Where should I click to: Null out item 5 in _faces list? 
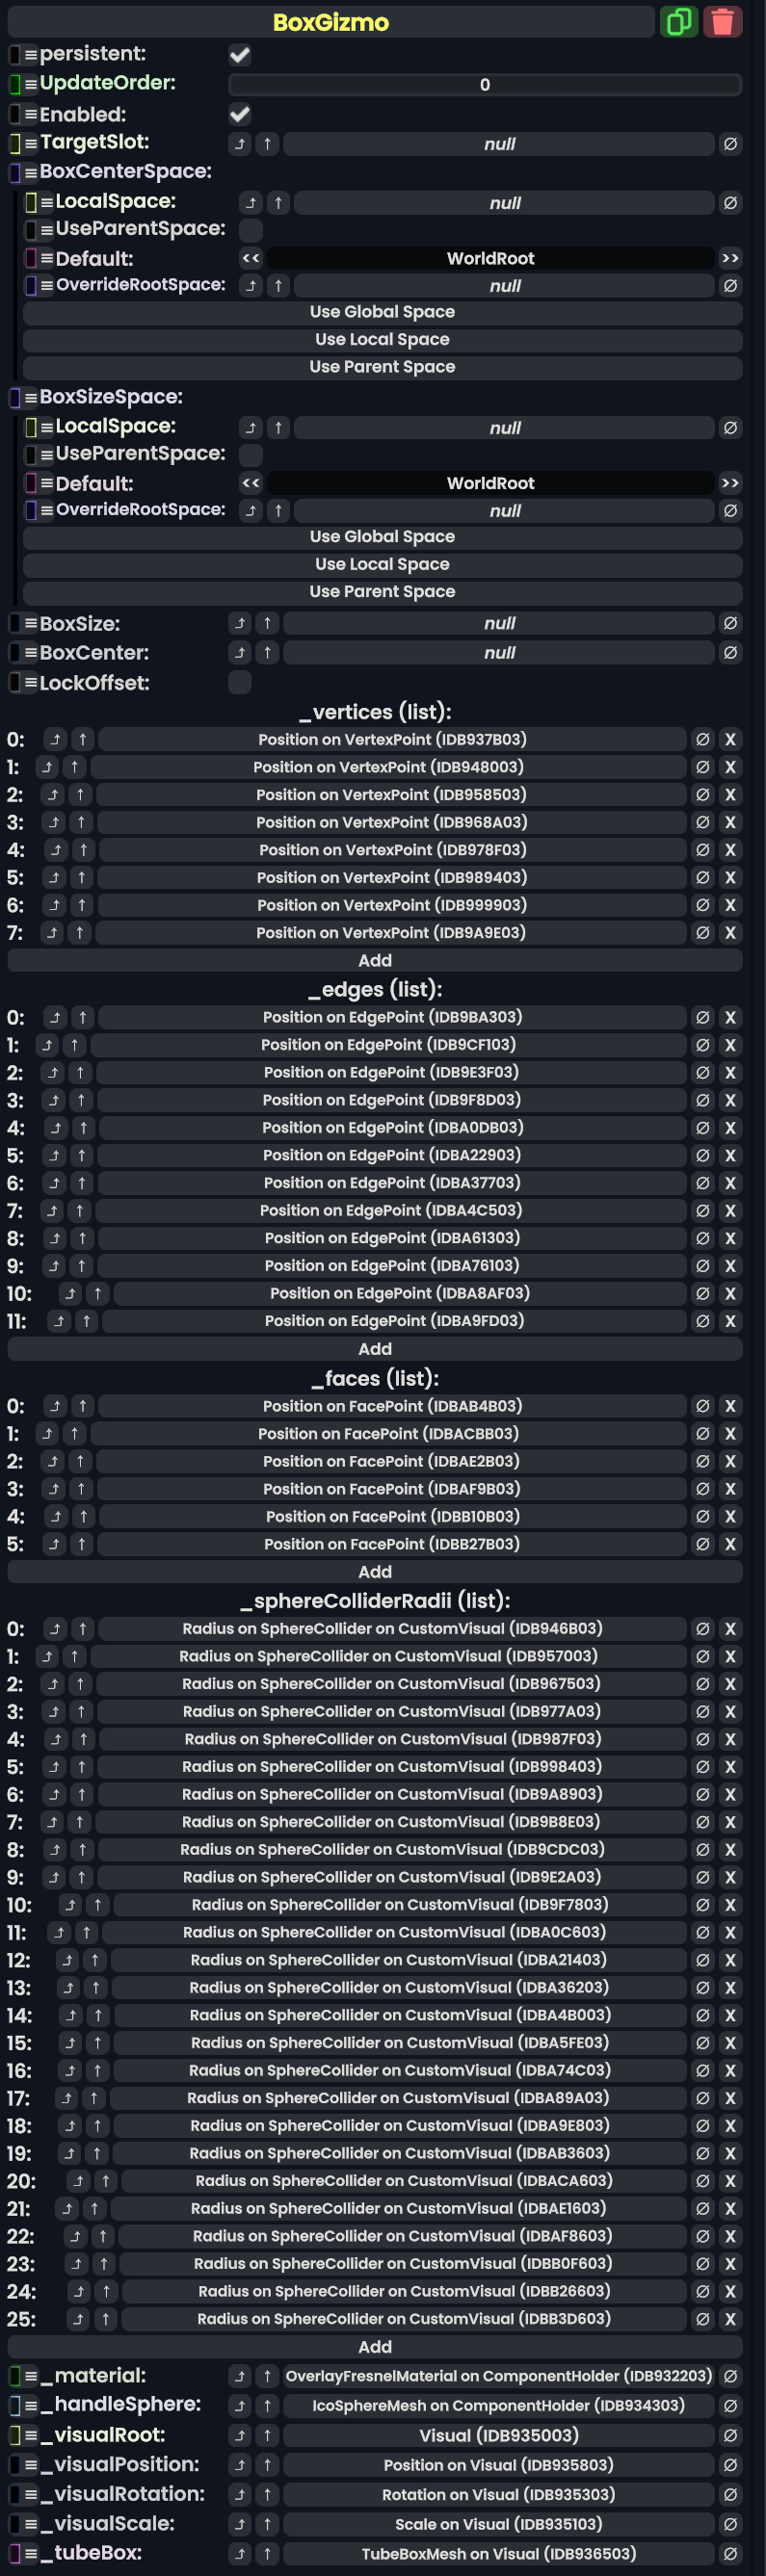tap(703, 1544)
